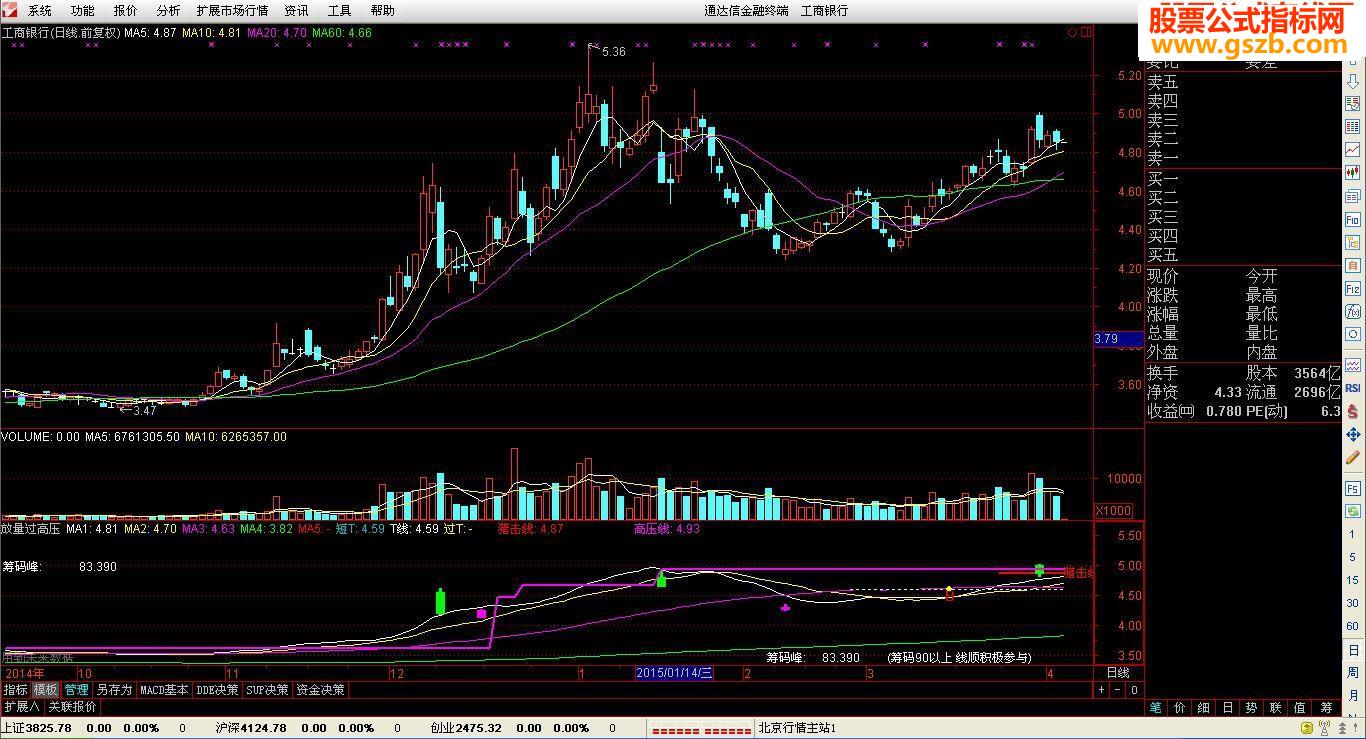The height and width of the screenshot is (739, 1366).
Task: Switch to the 模板 tab
Action: coord(45,690)
